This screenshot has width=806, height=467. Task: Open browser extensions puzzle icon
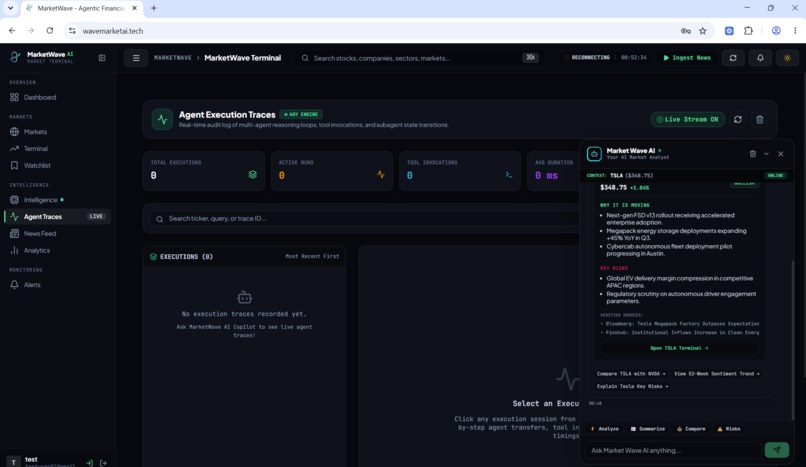coord(748,31)
